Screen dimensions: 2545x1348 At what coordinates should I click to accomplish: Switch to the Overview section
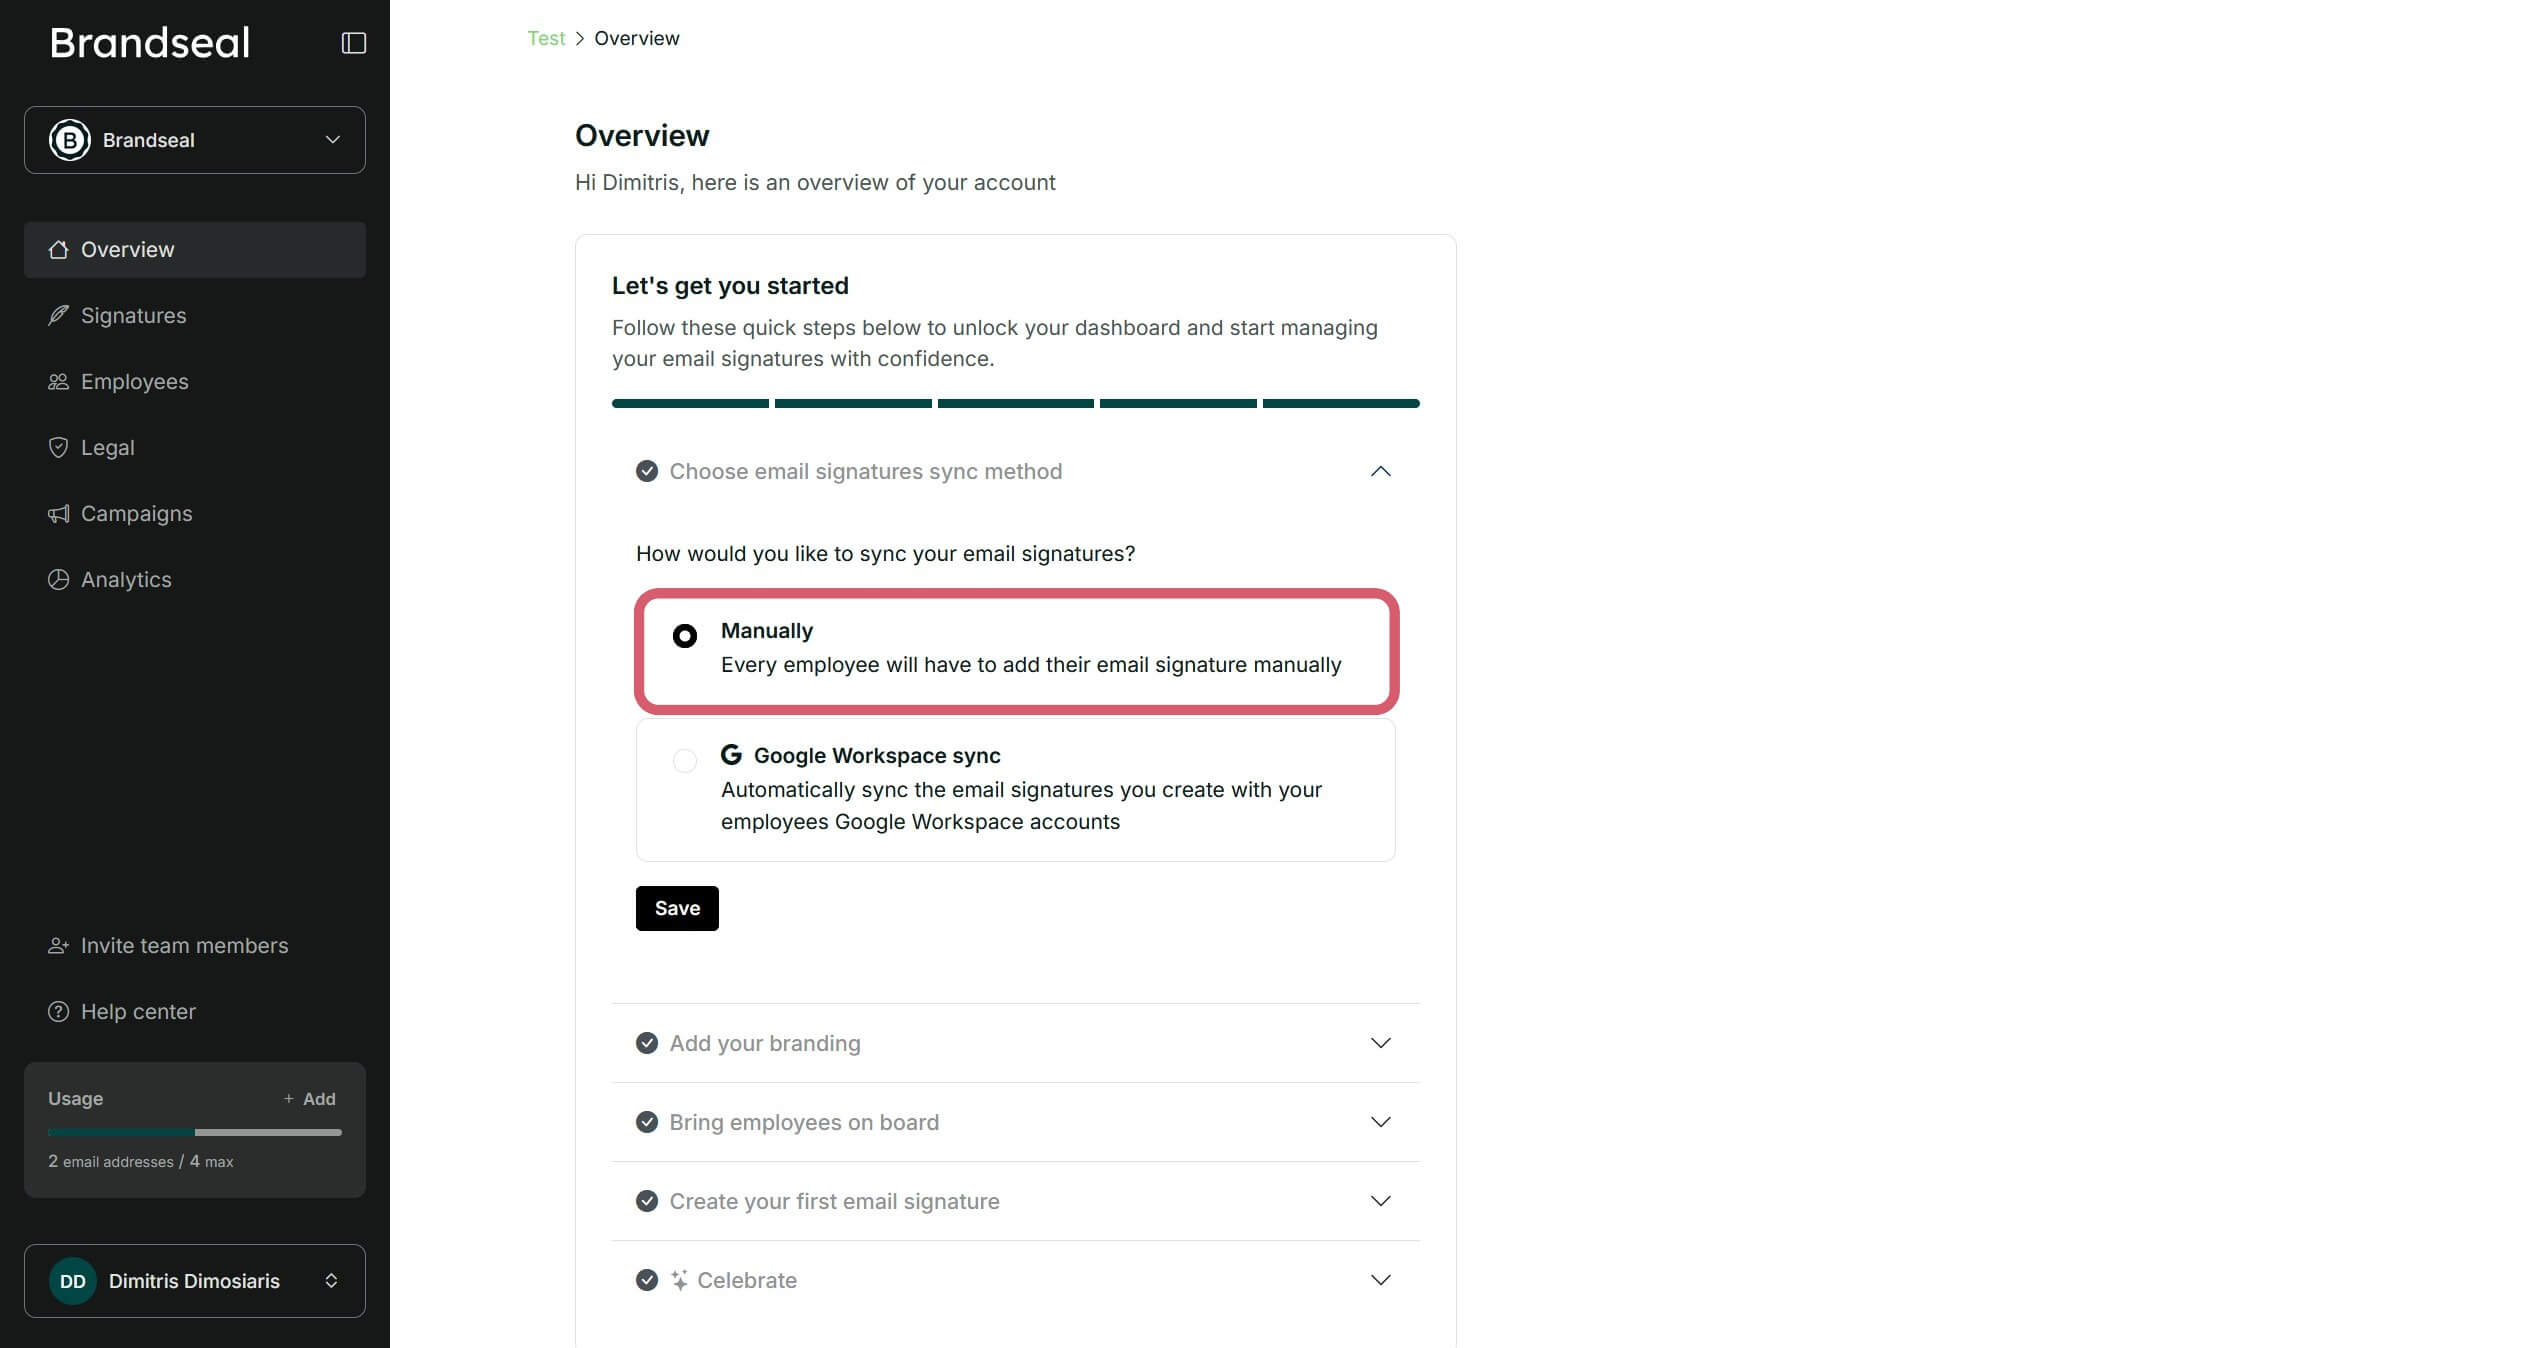click(x=127, y=249)
